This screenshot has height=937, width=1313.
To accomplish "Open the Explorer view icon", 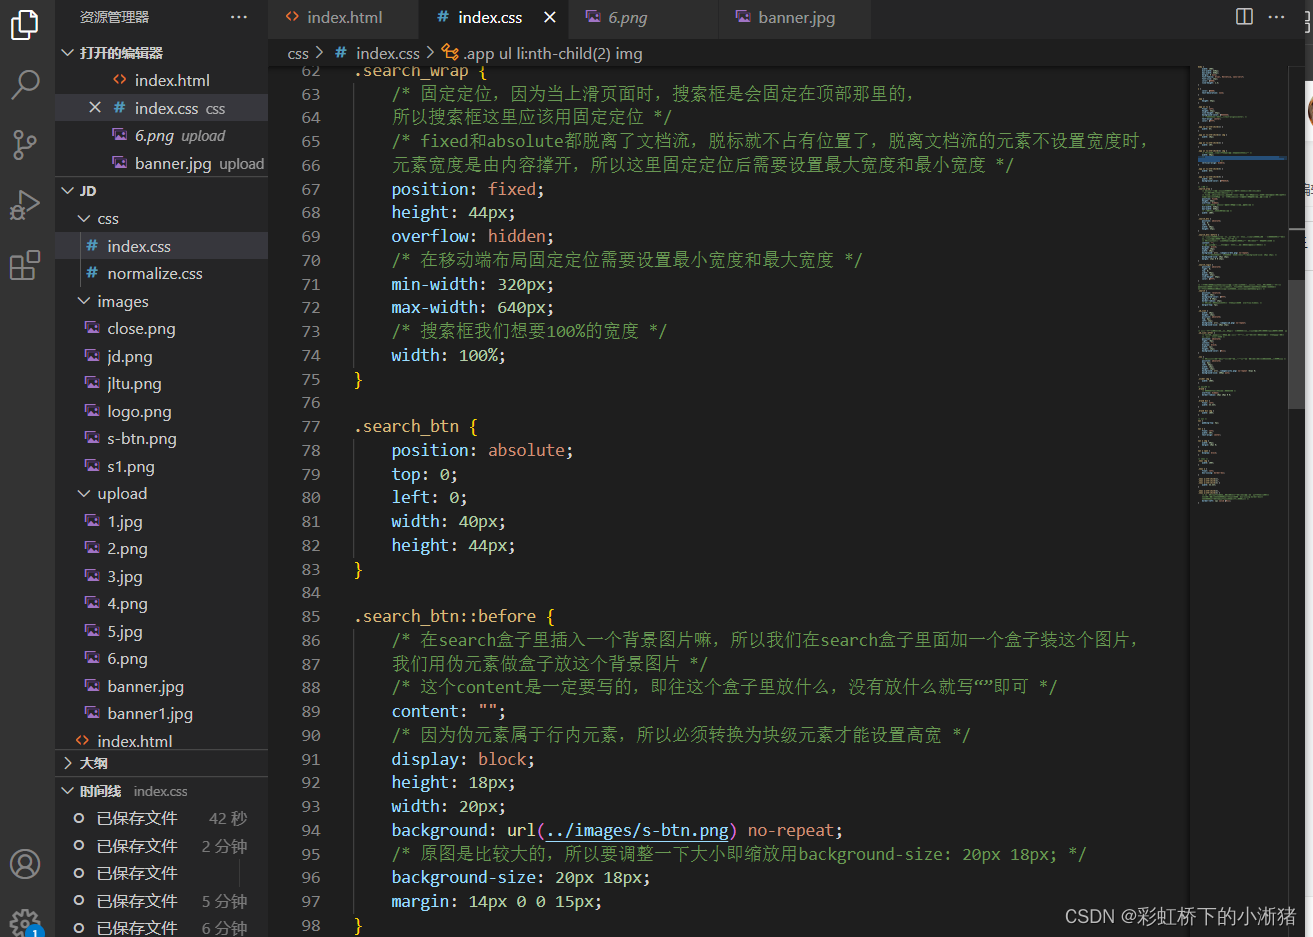I will click(25, 24).
